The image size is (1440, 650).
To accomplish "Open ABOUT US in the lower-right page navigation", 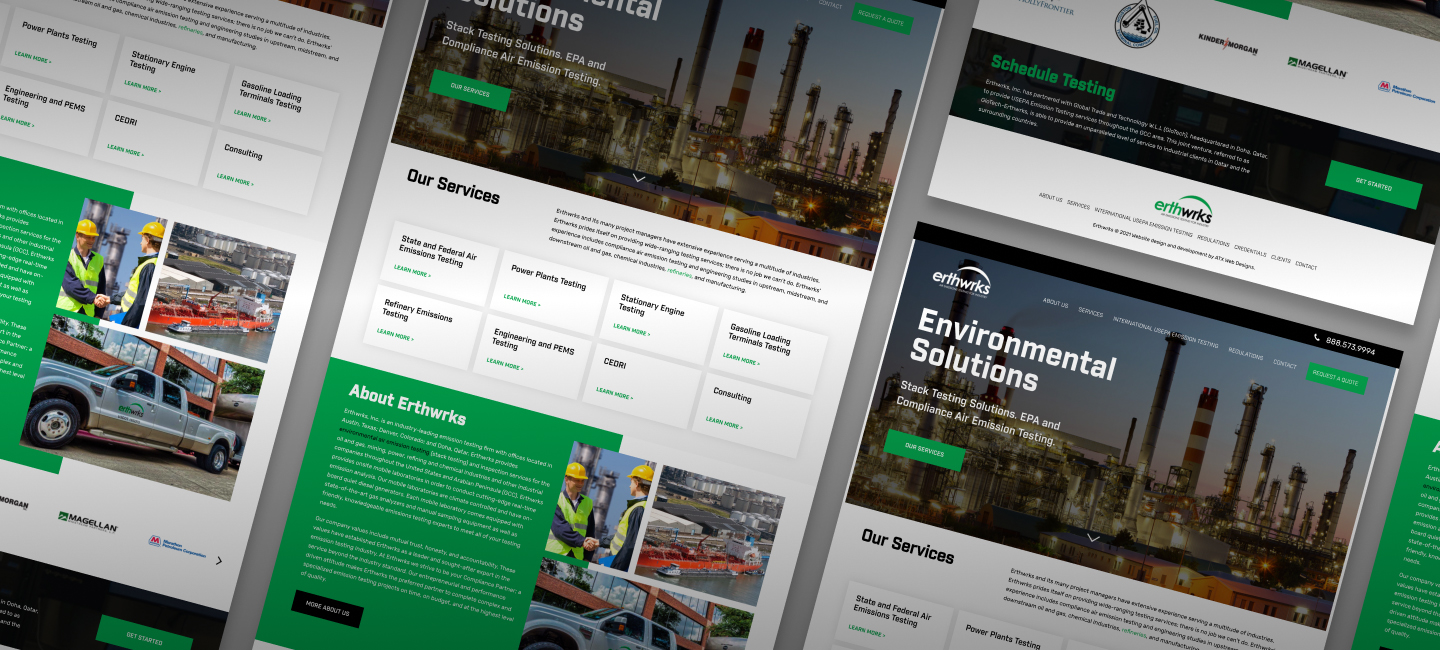I will pos(1055,303).
